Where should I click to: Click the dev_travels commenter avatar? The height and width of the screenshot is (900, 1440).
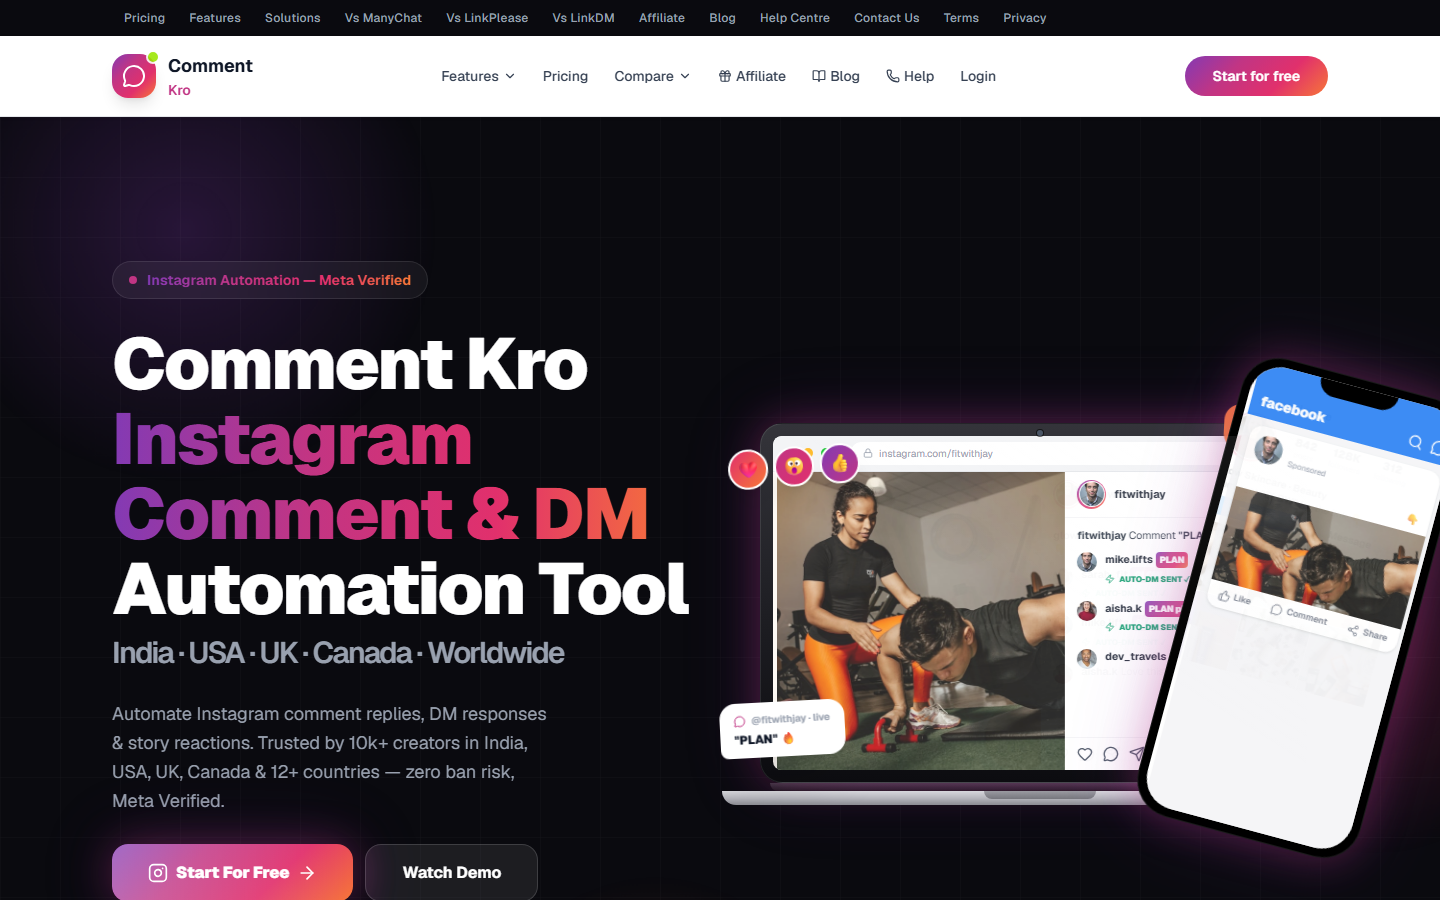click(x=1087, y=658)
